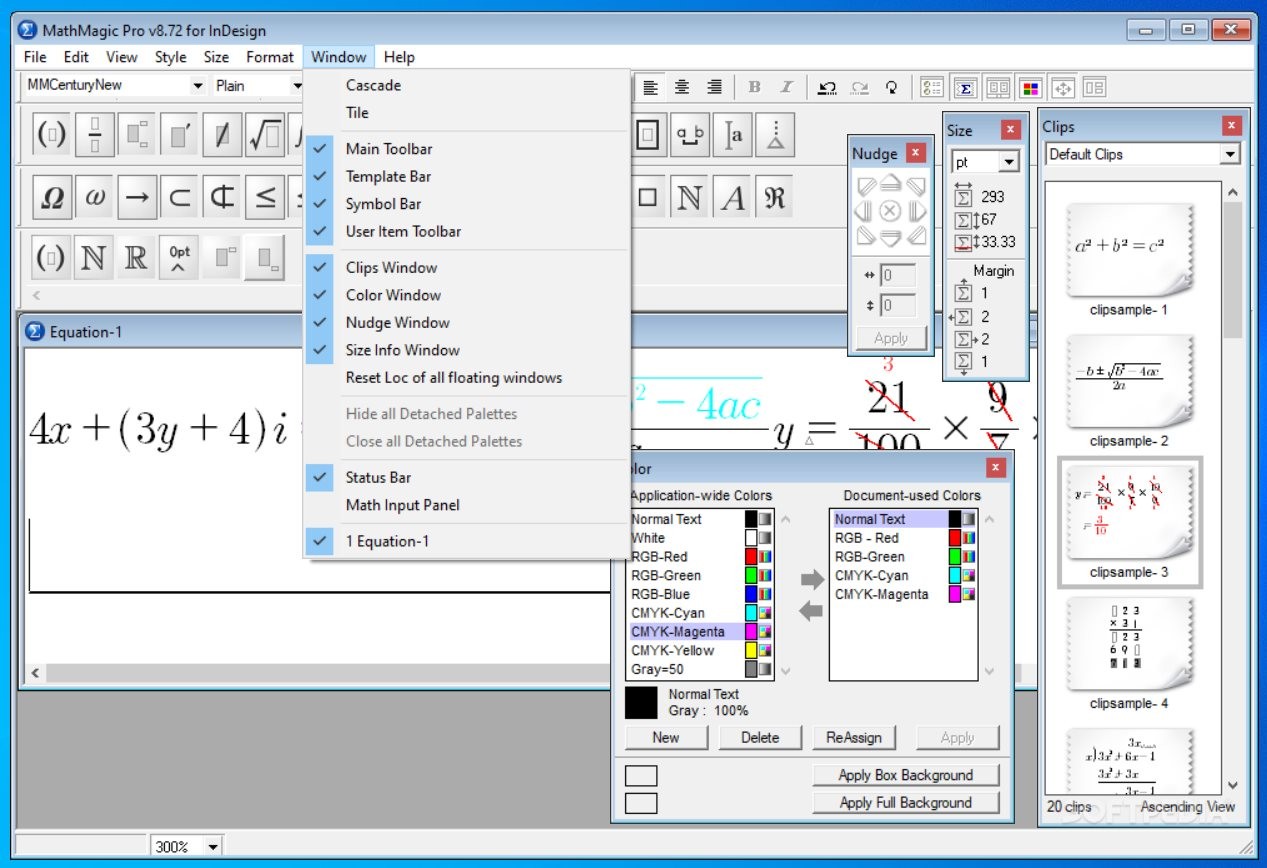
Task: Open the lowercase omega Greek symbol palette
Action: [95, 198]
